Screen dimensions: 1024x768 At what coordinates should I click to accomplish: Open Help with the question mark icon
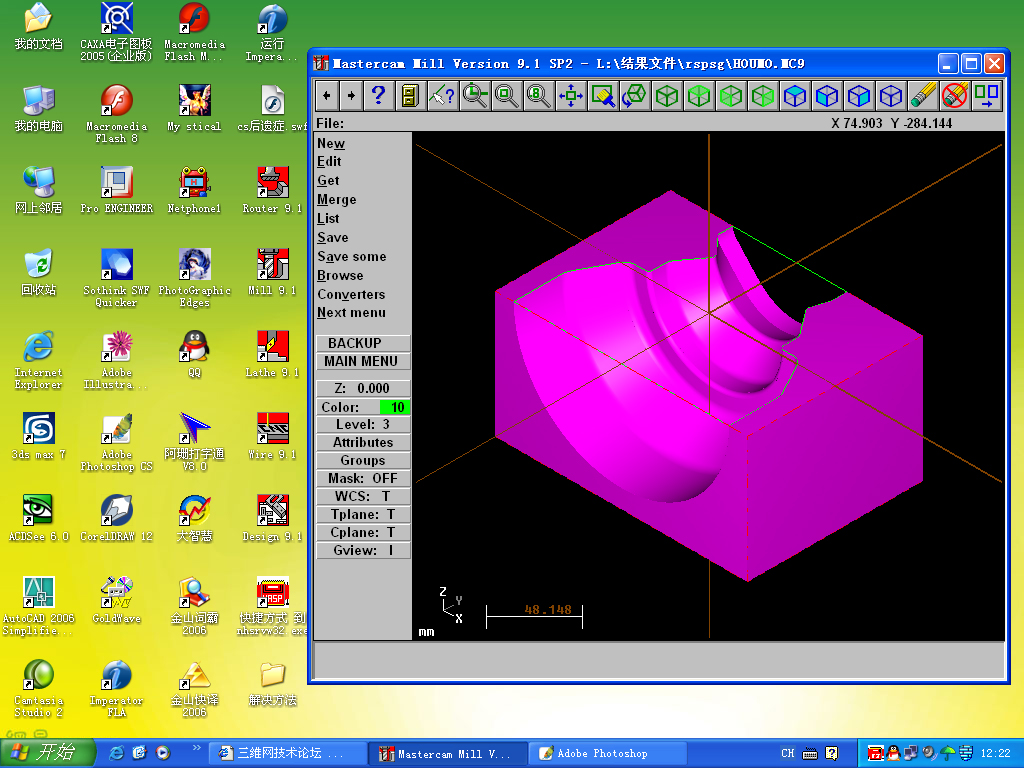(x=378, y=96)
